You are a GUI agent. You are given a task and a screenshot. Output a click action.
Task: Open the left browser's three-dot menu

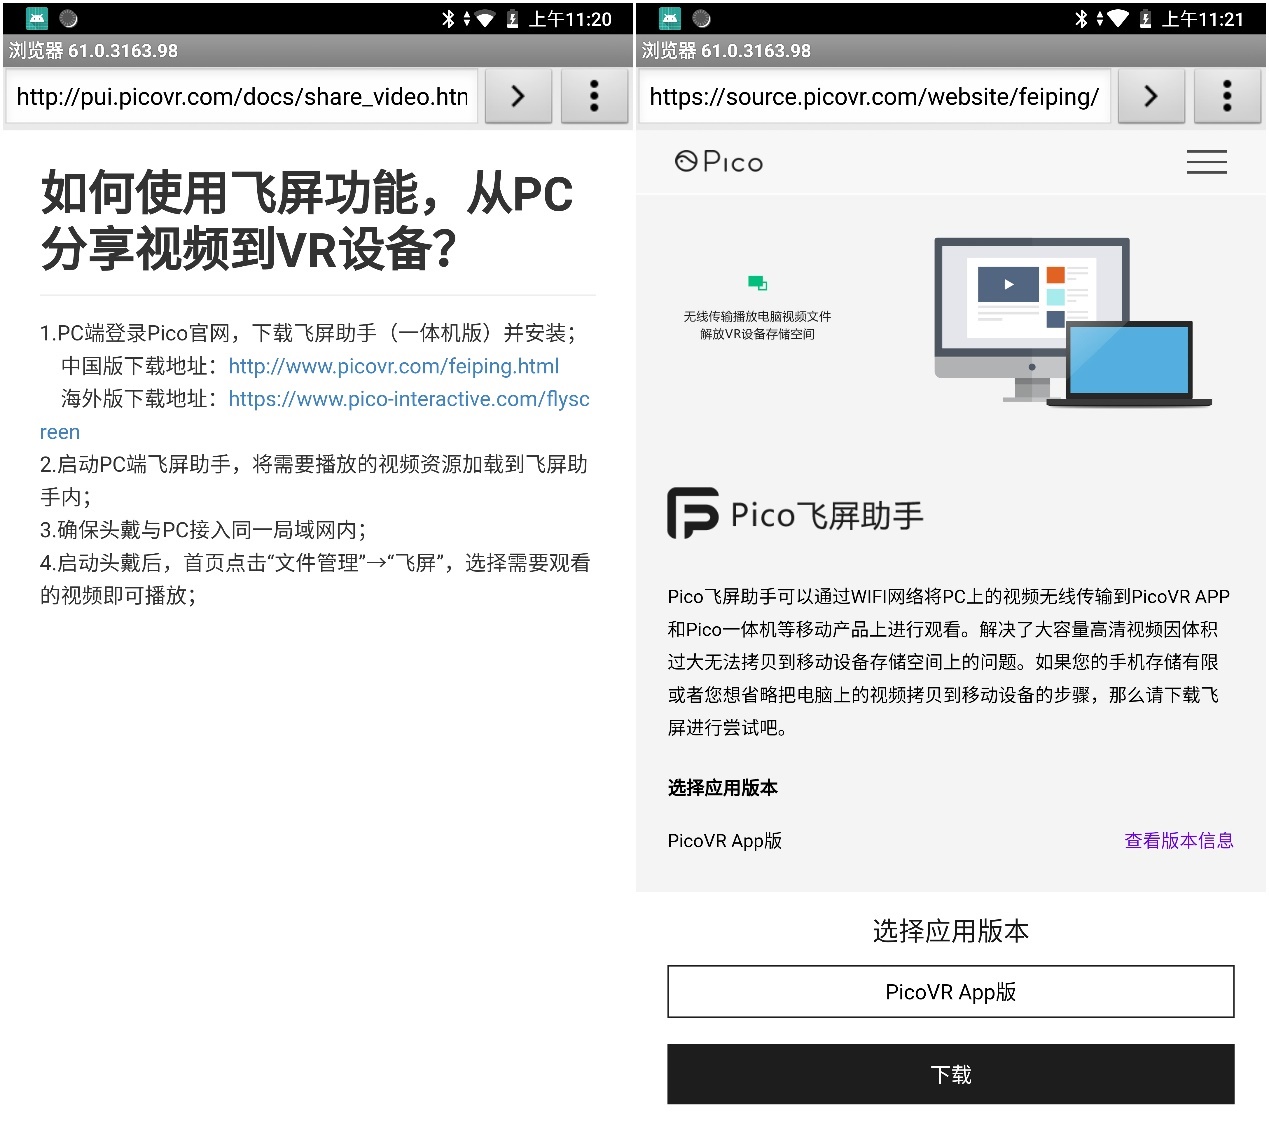(594, 97)
